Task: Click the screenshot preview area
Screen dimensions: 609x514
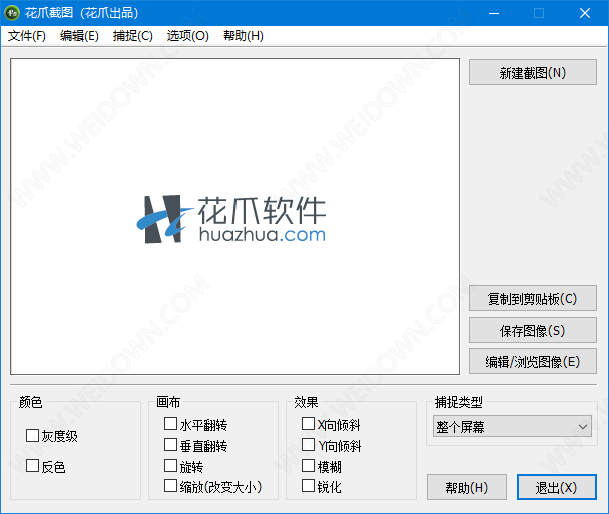Action: 235,216
